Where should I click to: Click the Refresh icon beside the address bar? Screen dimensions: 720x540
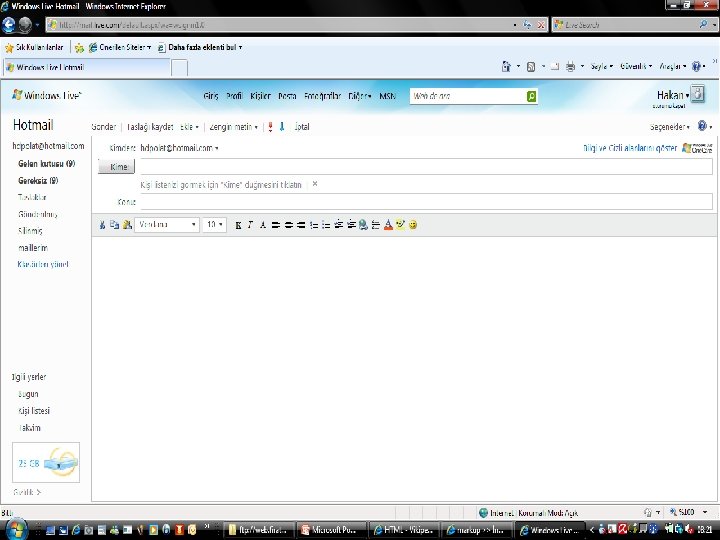[x=527, y=25]
